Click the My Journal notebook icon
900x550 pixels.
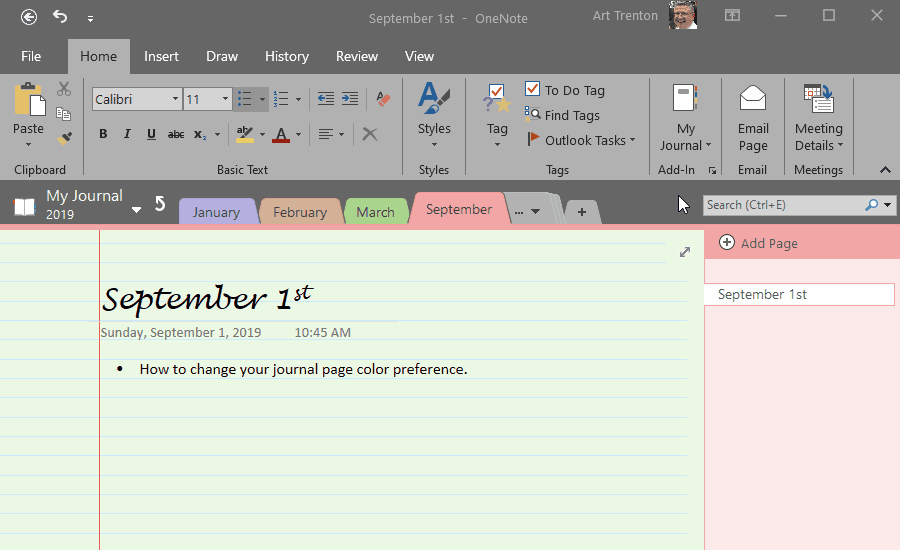coord(25,206)
